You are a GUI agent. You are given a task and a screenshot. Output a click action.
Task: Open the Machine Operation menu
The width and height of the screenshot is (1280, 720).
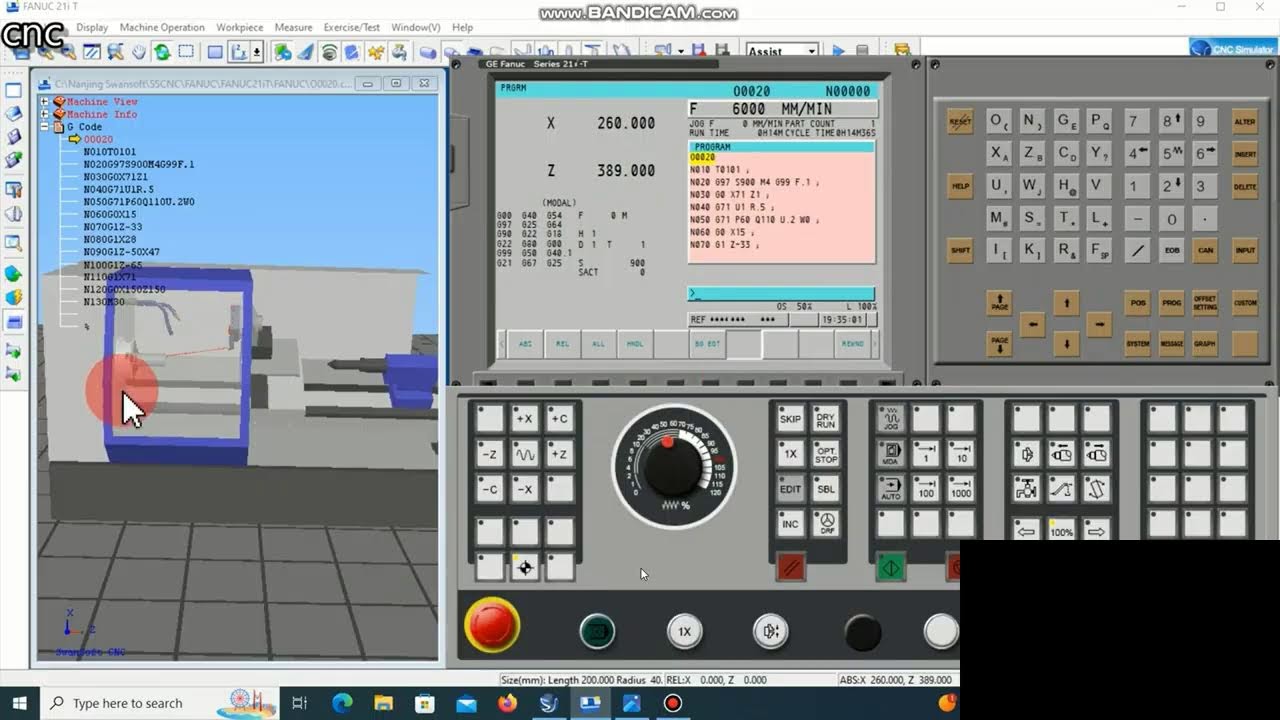coord(162,27)
